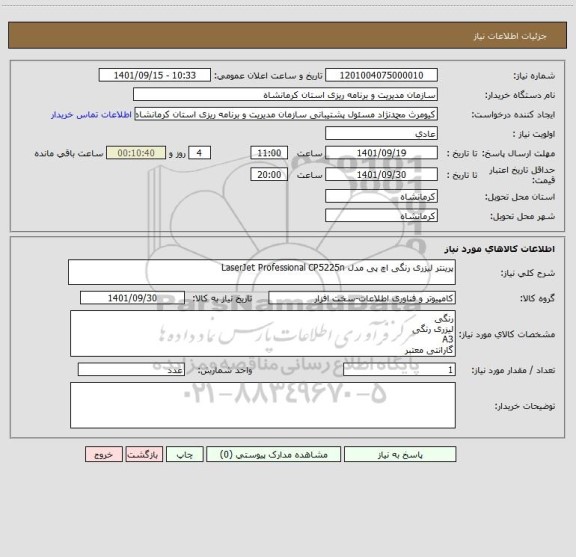This screenshot has width=576, height=557.
Task: Select the شماره نیاز field 1201004075000010
Action: tap(381, 75)
